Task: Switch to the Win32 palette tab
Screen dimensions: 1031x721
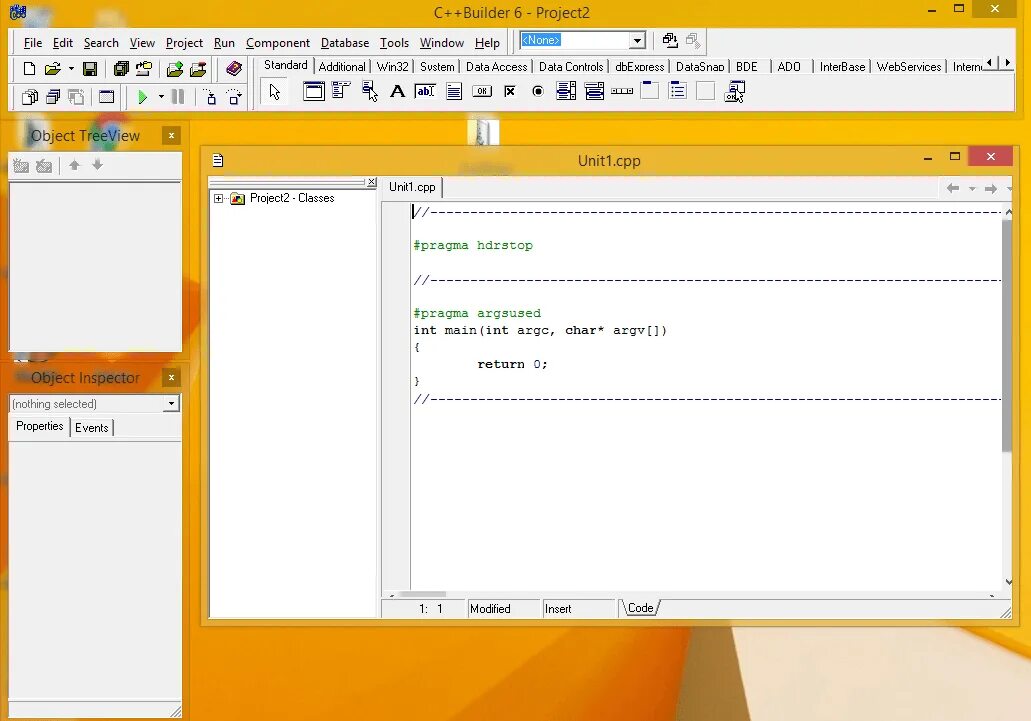Action: 393,66
